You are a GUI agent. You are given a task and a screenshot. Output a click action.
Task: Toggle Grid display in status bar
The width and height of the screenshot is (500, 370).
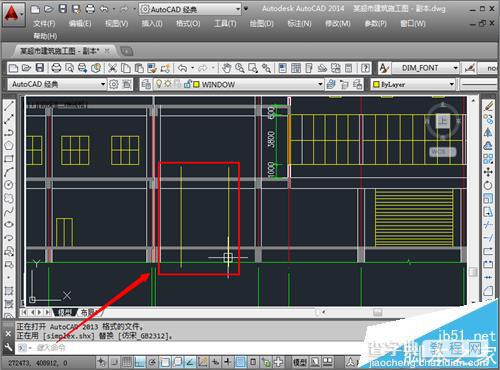127,362
